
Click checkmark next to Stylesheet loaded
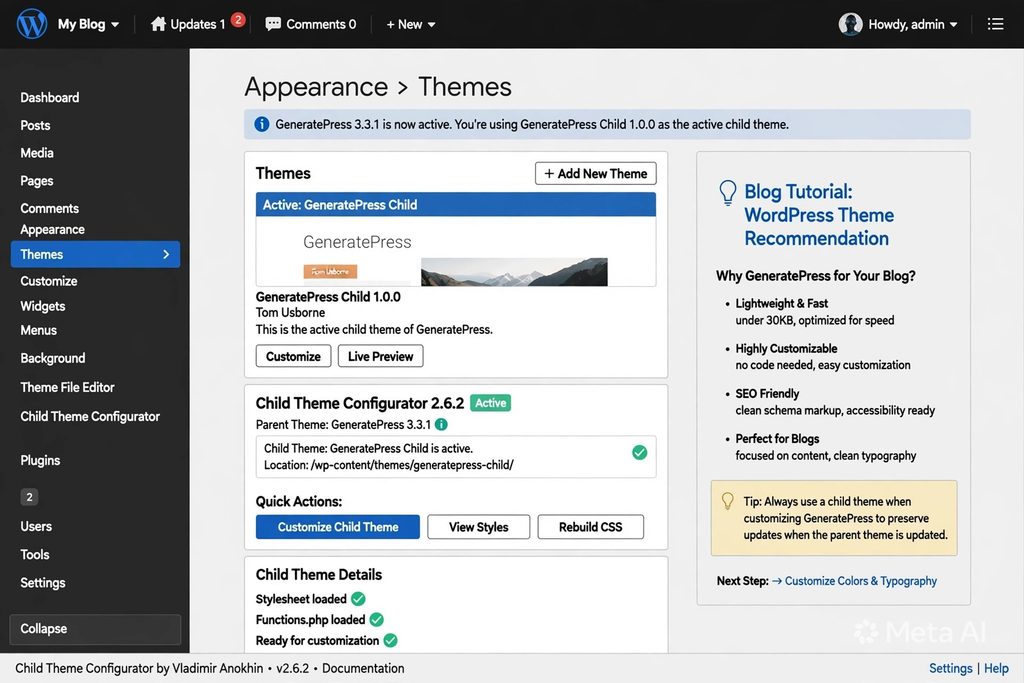(x=358, y=599)
